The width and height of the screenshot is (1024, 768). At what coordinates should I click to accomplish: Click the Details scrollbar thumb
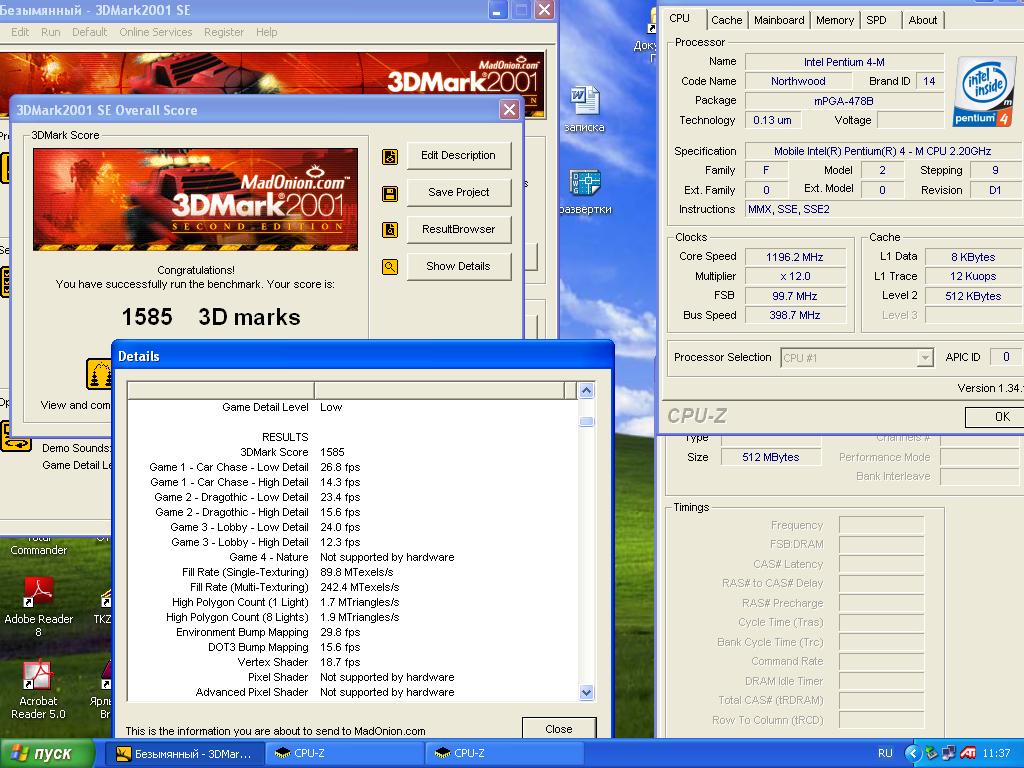pyautogui.click(x=586, y=422)
